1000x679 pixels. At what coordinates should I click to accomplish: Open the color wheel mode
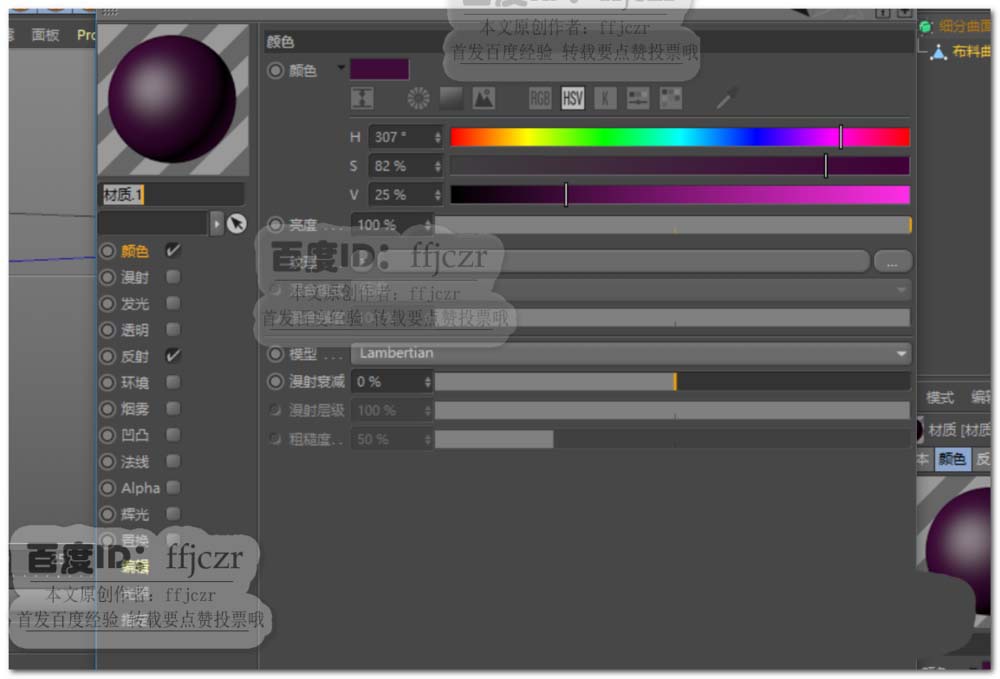point(418,98)
